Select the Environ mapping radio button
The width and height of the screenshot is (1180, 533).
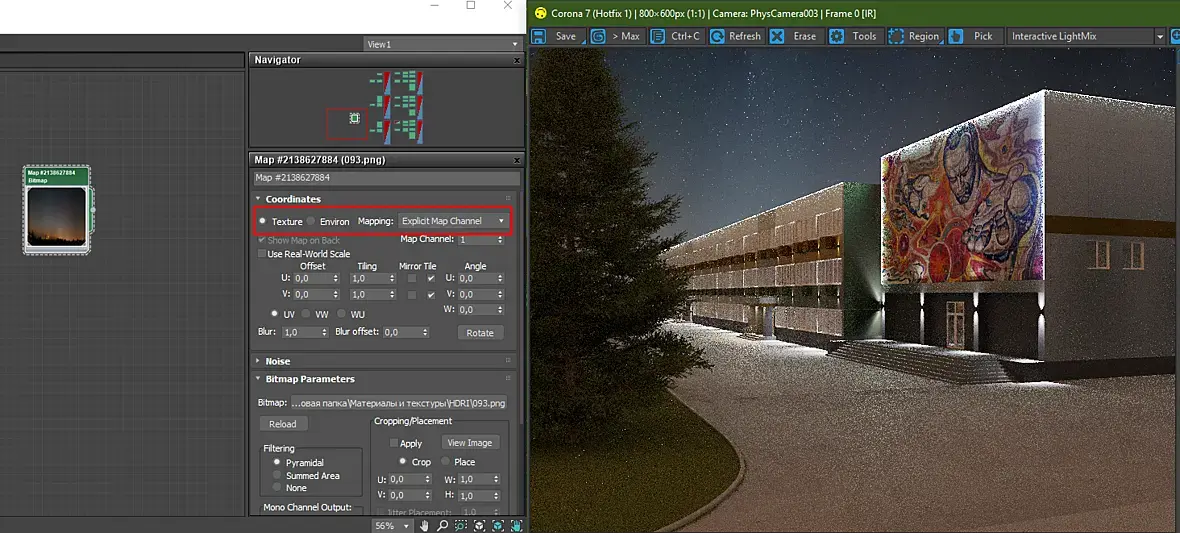click(x=311, y=221)
